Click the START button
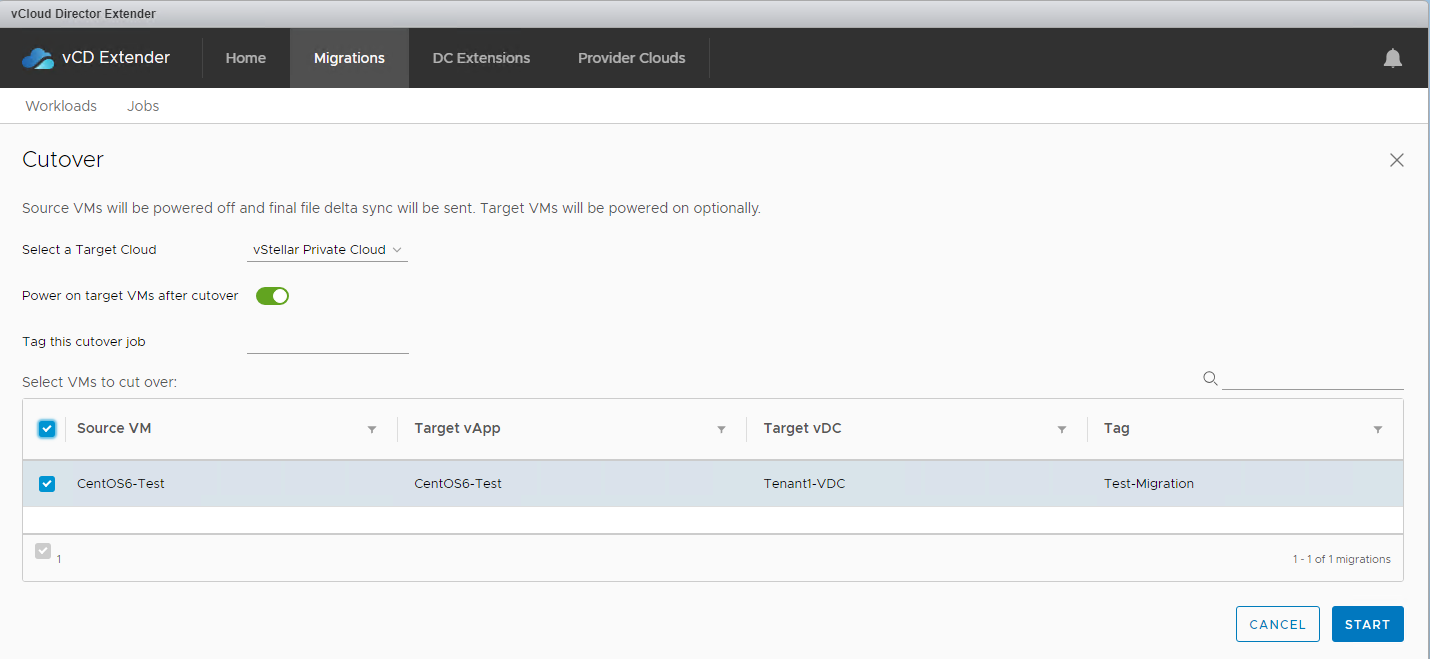1430x659 pixels. (x=1368, y=624)
